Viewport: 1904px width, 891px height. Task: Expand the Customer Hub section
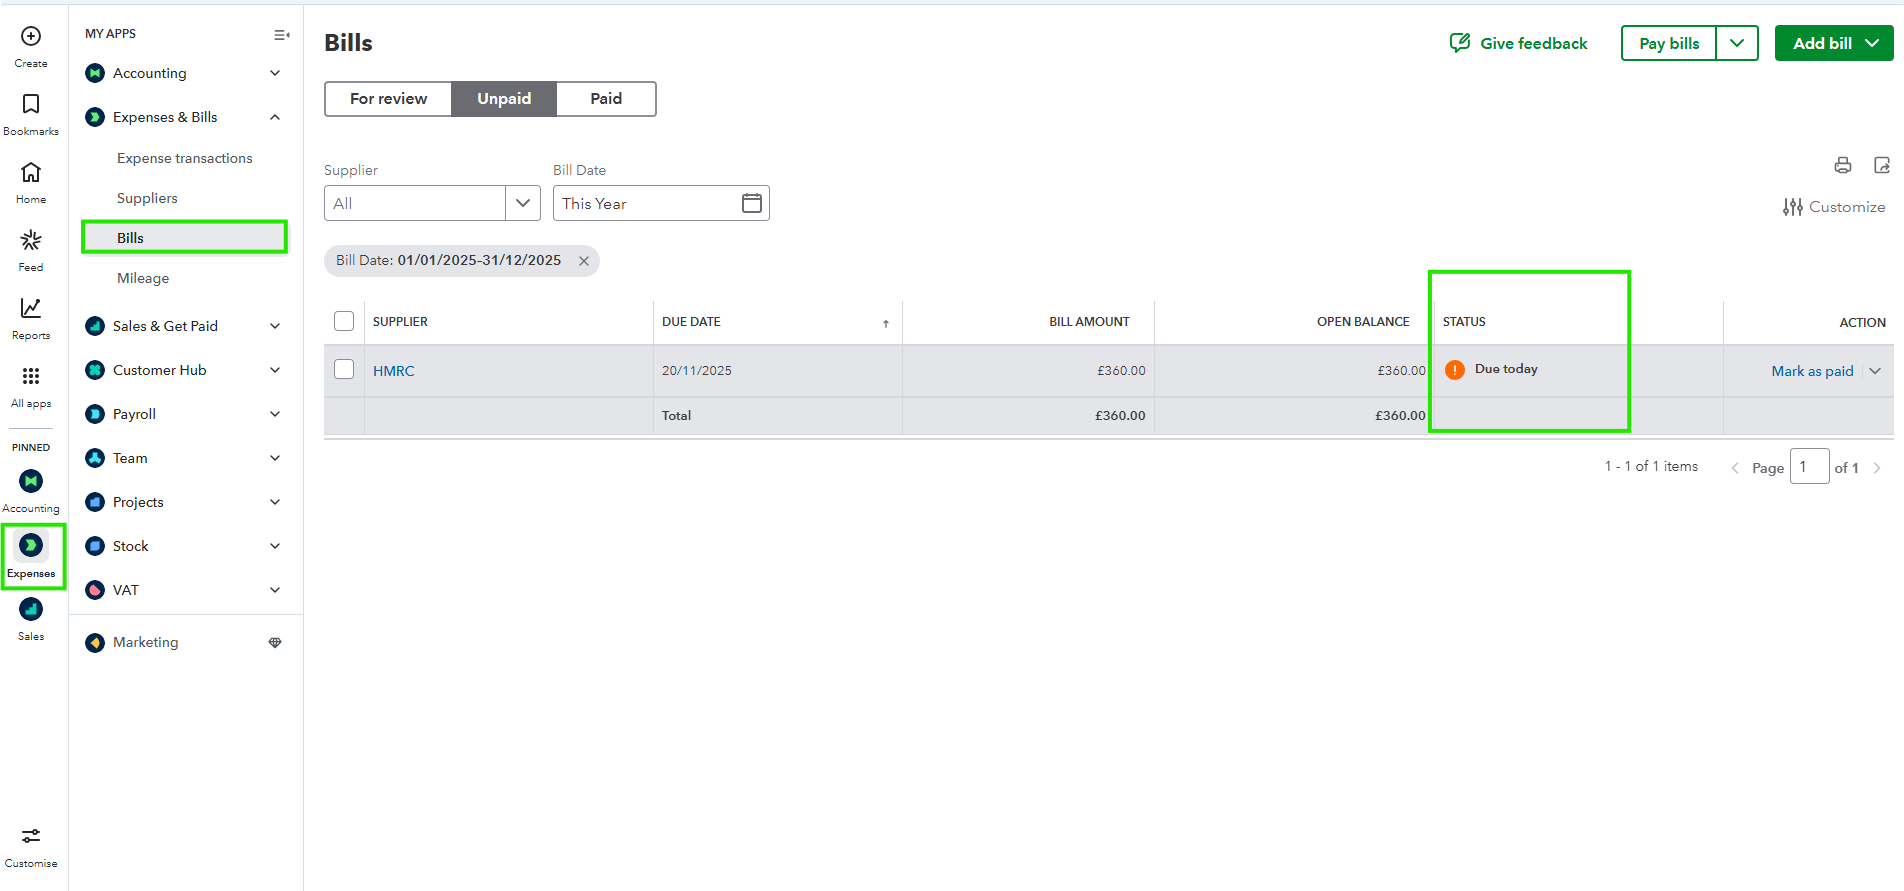[275, 370]
